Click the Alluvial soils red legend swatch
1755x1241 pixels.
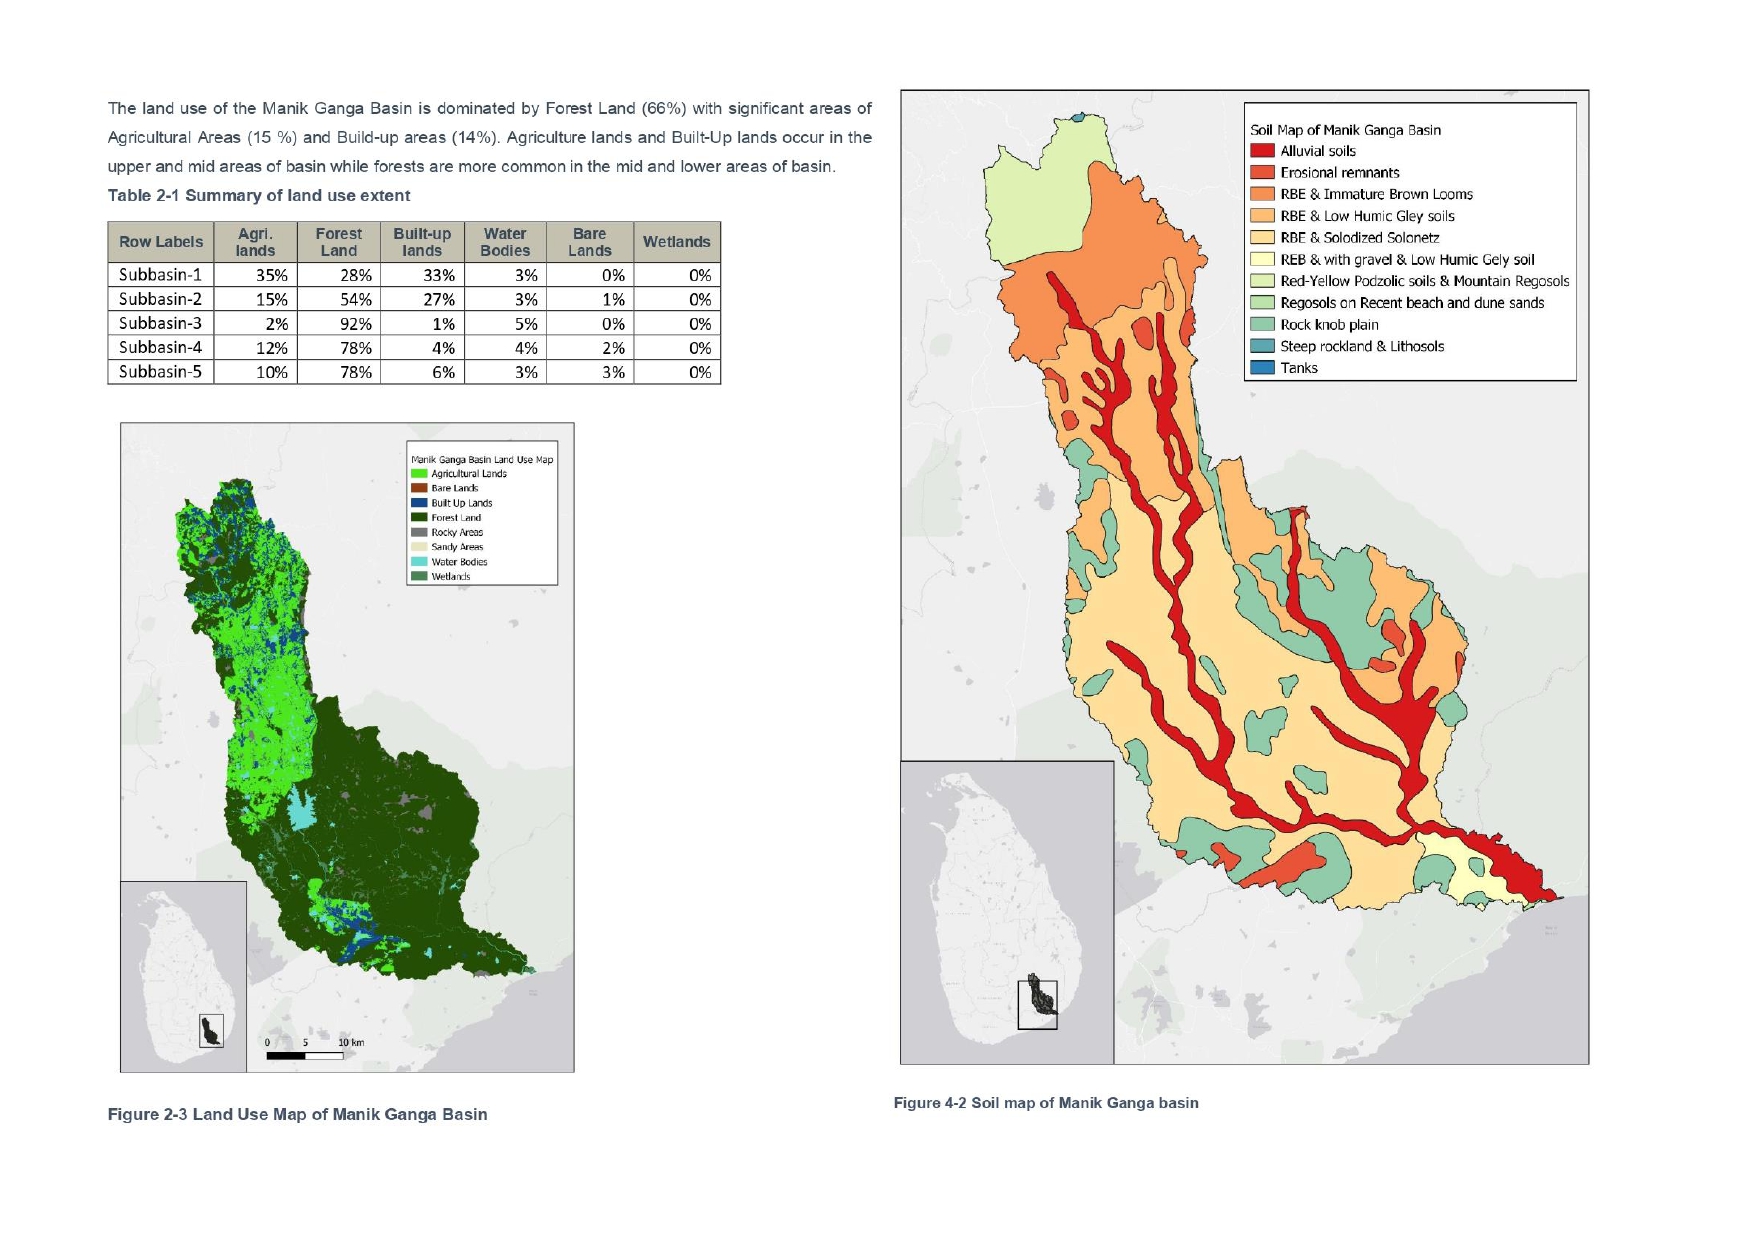point(1262,151)
